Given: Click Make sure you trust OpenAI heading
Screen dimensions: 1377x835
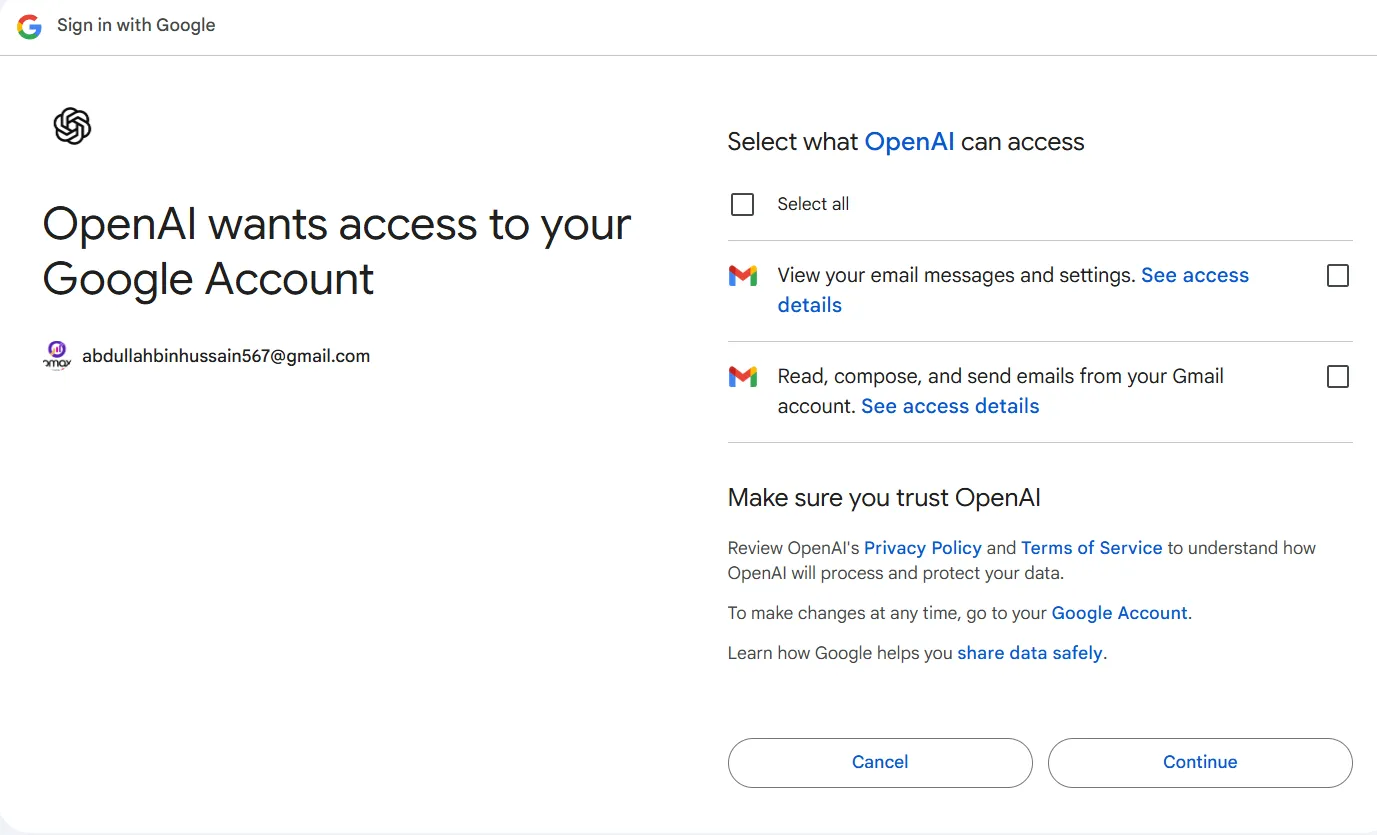Looking at the screenshot, I should [884, 497].
